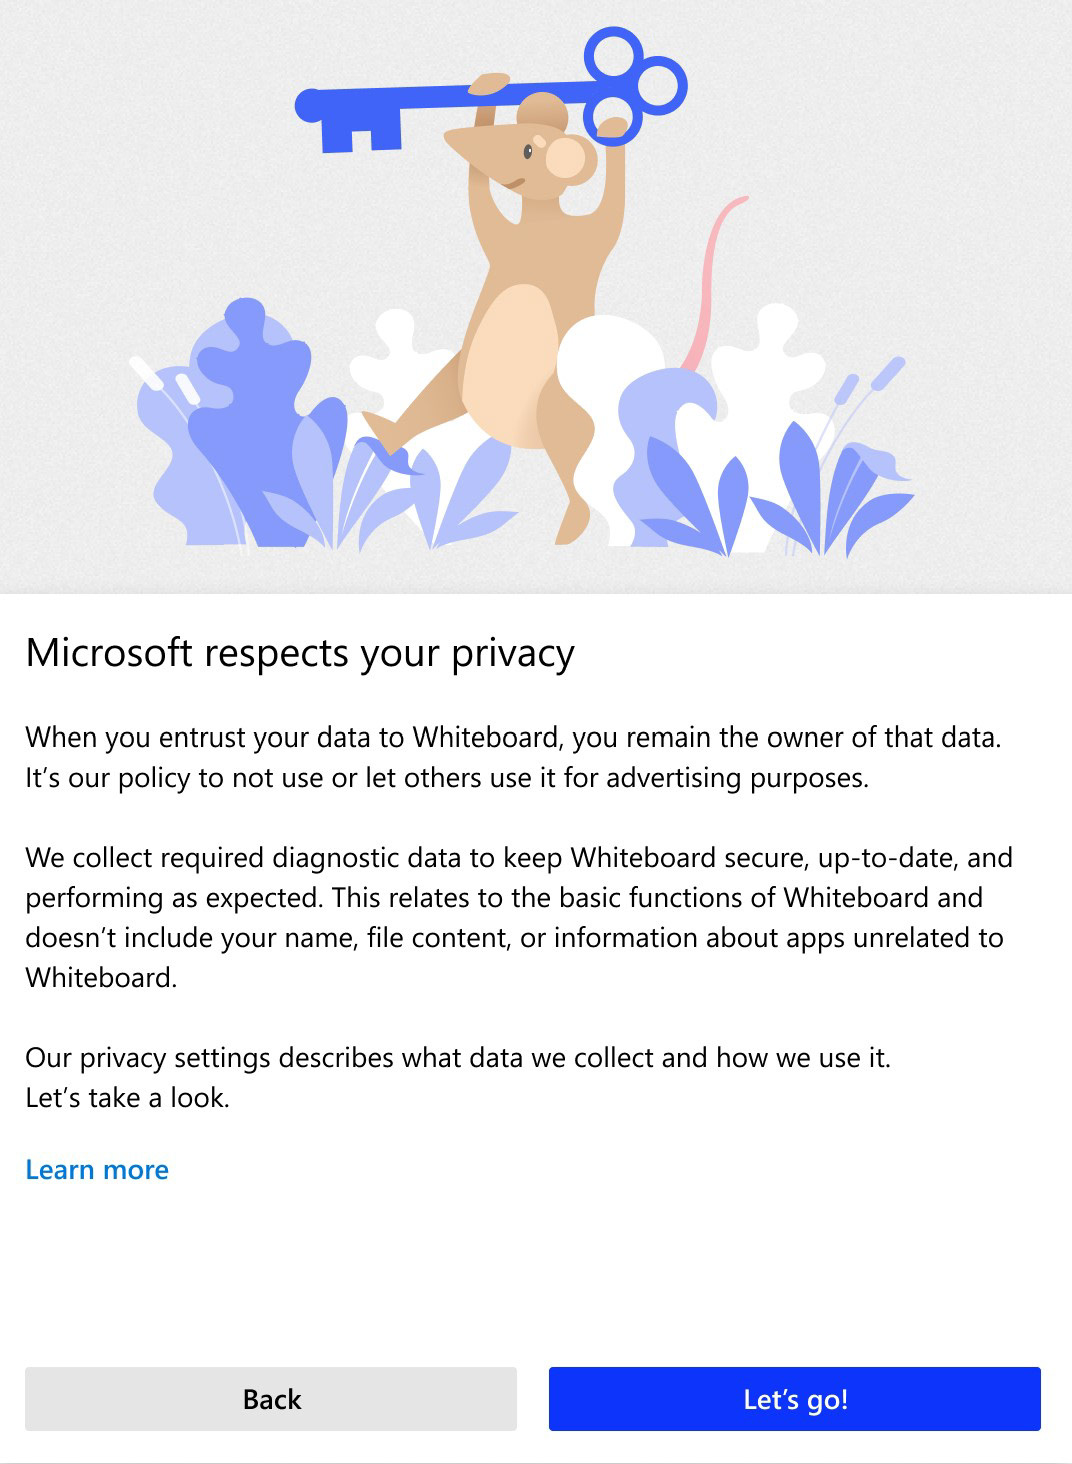Click the advertising purposes policy sentence

click(447, 778)
